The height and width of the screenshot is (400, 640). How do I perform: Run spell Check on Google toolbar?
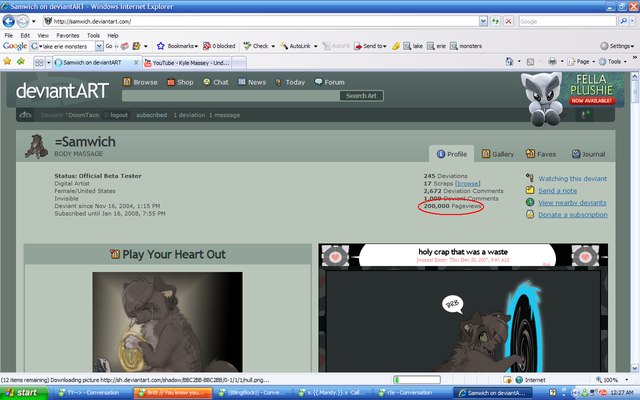point(256,46)
